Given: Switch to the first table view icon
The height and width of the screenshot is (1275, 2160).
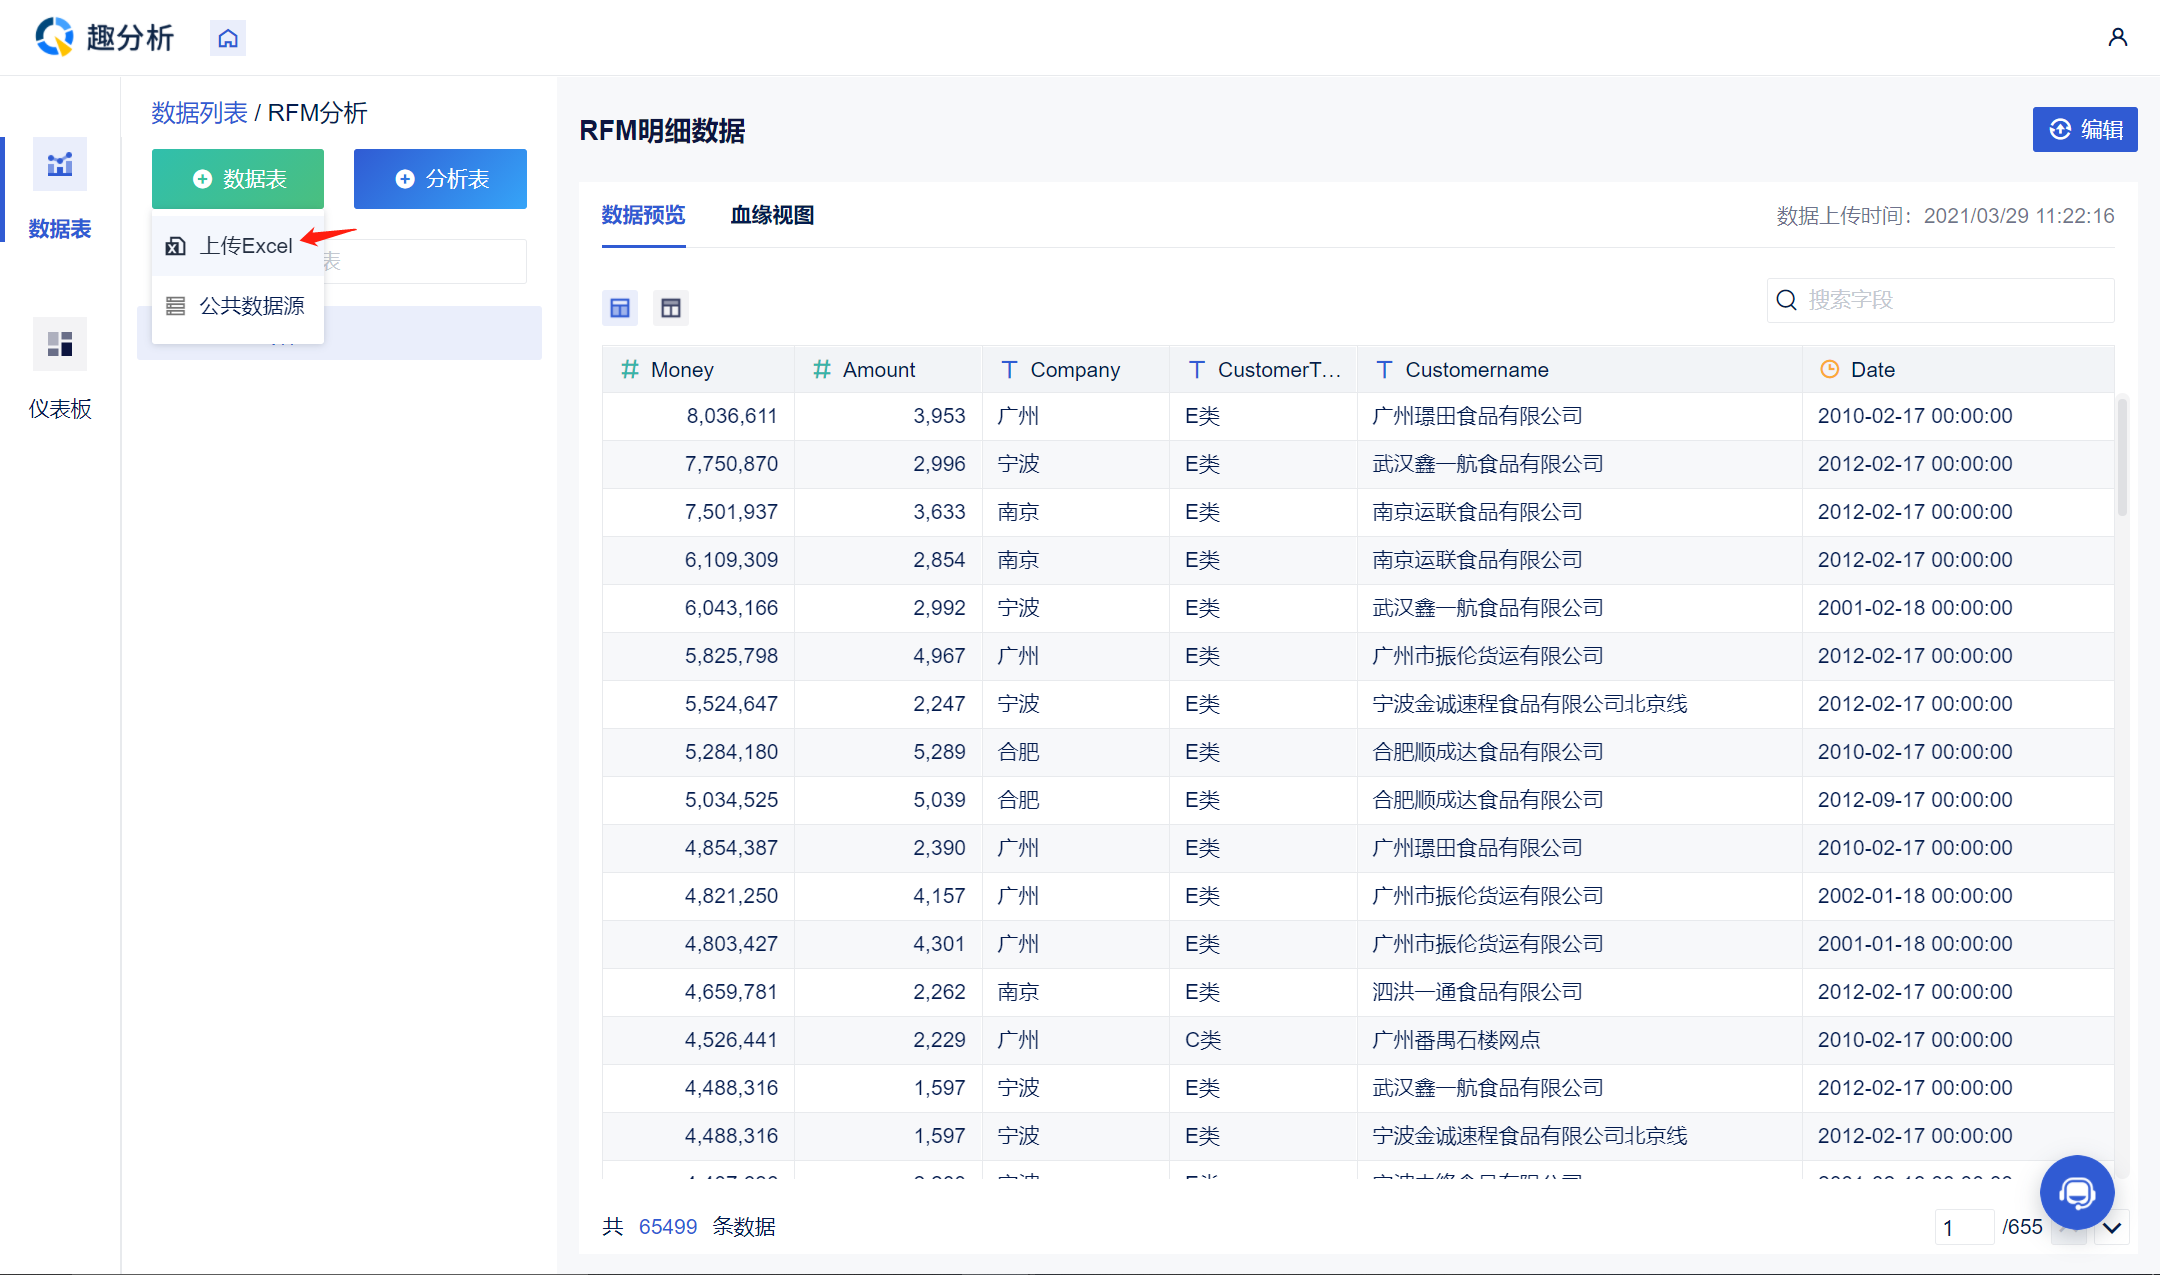Looking at the screenshot, I should 620,308.
